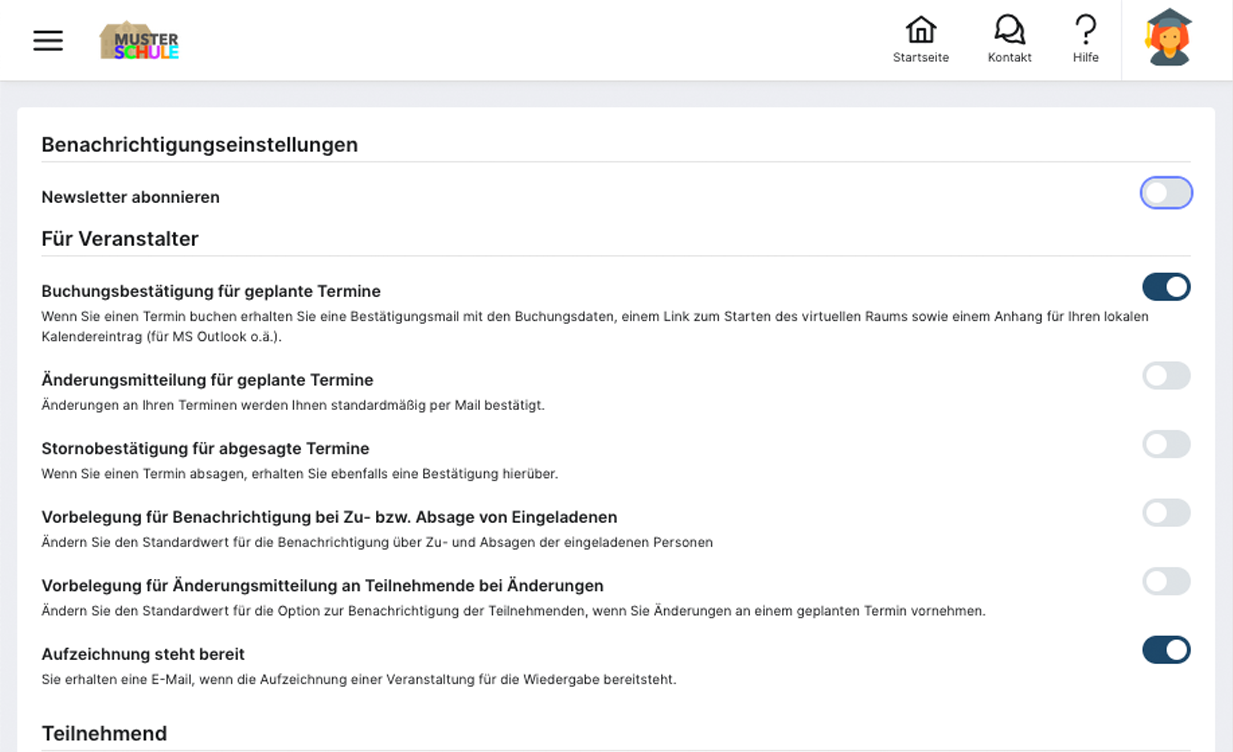Viewport: 1233px width, 752px height.
Task: Open the hamburger navigation menu
Action: [x=47, y=40]
